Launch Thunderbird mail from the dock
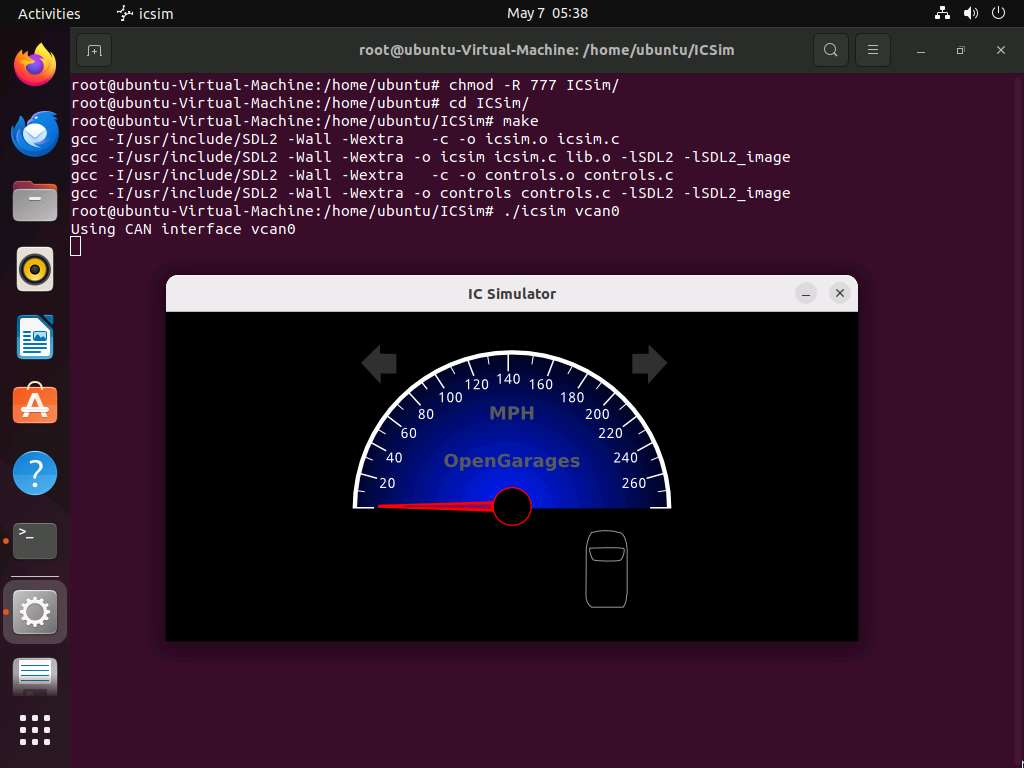This screenshot has width=1024, height=768. pyautogui.click(x=35, y=134)
